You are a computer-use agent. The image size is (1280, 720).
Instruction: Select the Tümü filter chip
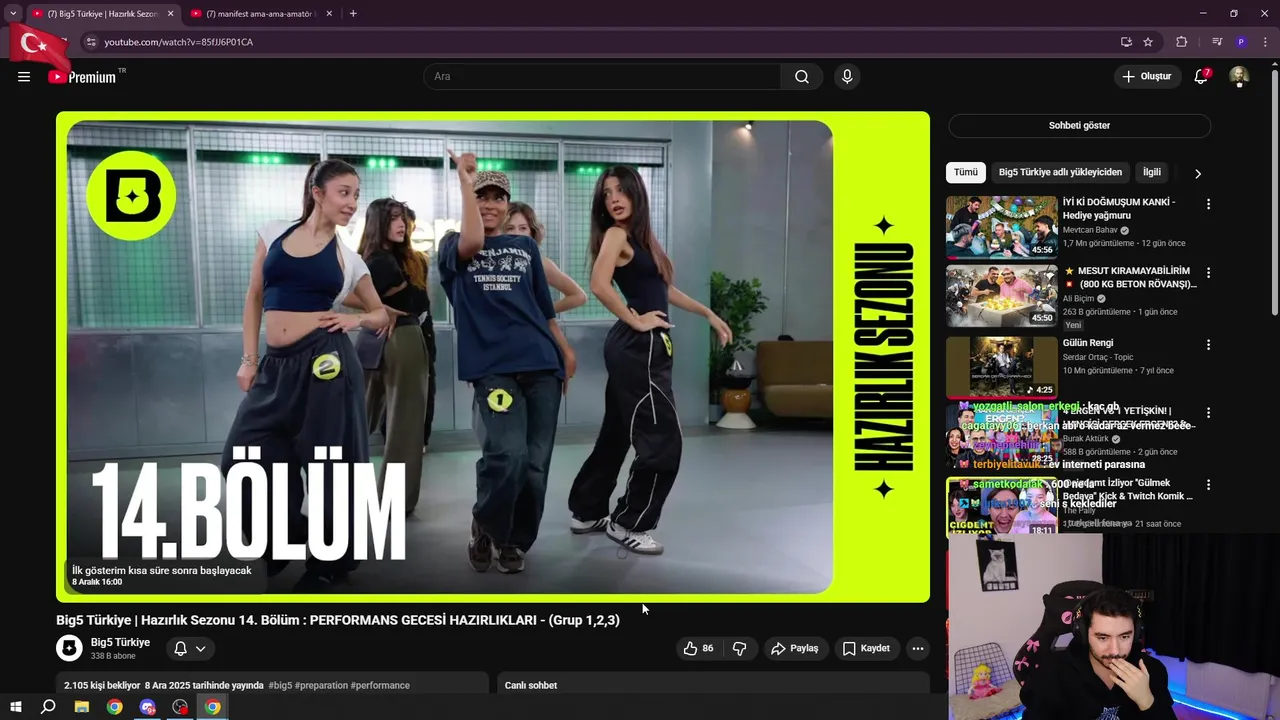(966, 172)
